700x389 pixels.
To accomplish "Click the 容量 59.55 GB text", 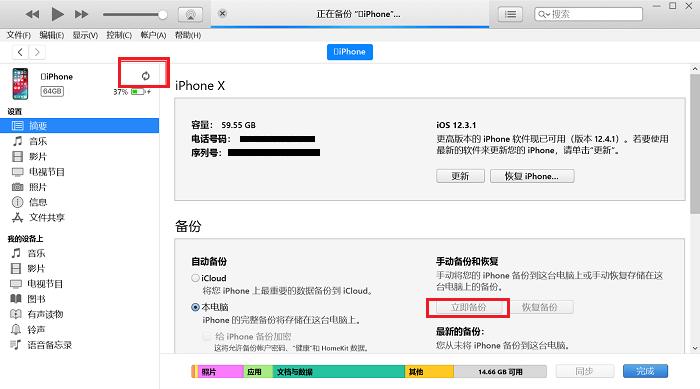I will [224, 125].
